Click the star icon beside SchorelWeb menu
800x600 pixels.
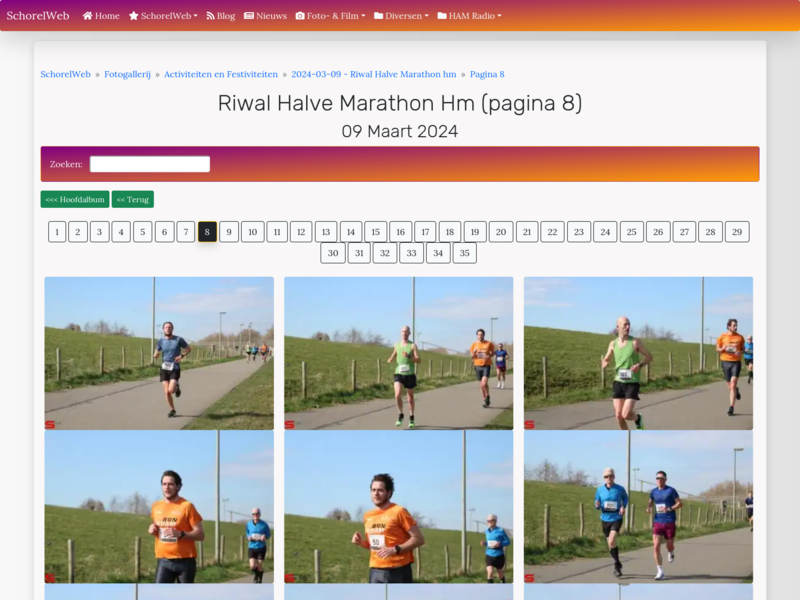134,16
